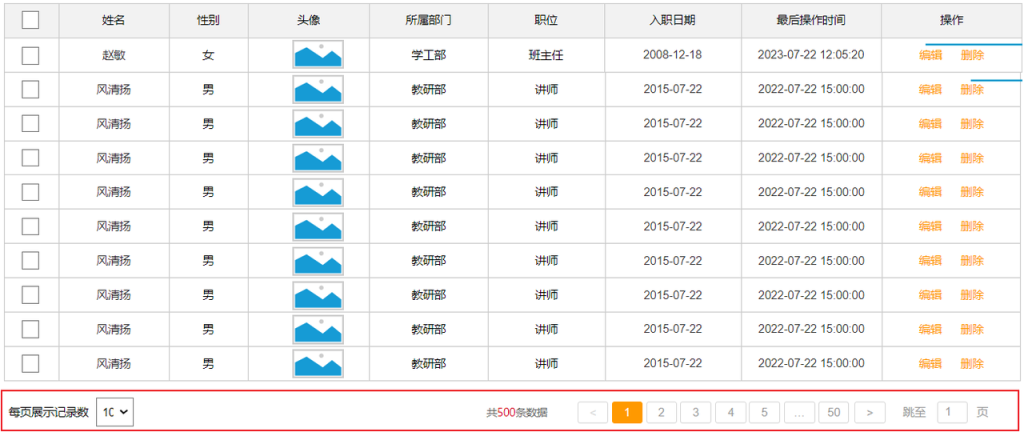Click 编辑 in the last table row
The image size is (1024, 432).
[x=930, y=363]
